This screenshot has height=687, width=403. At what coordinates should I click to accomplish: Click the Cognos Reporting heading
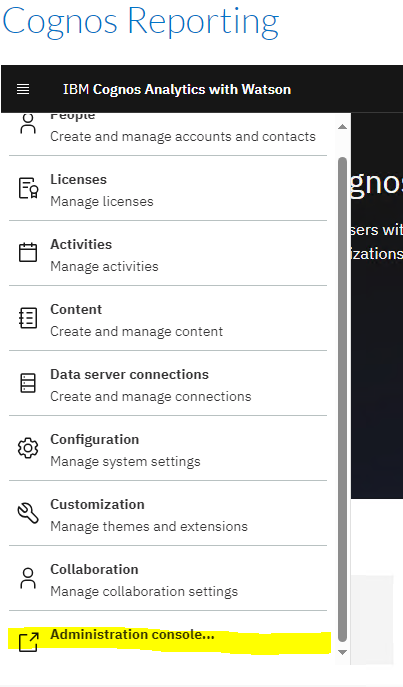click(x=141, y=22)
